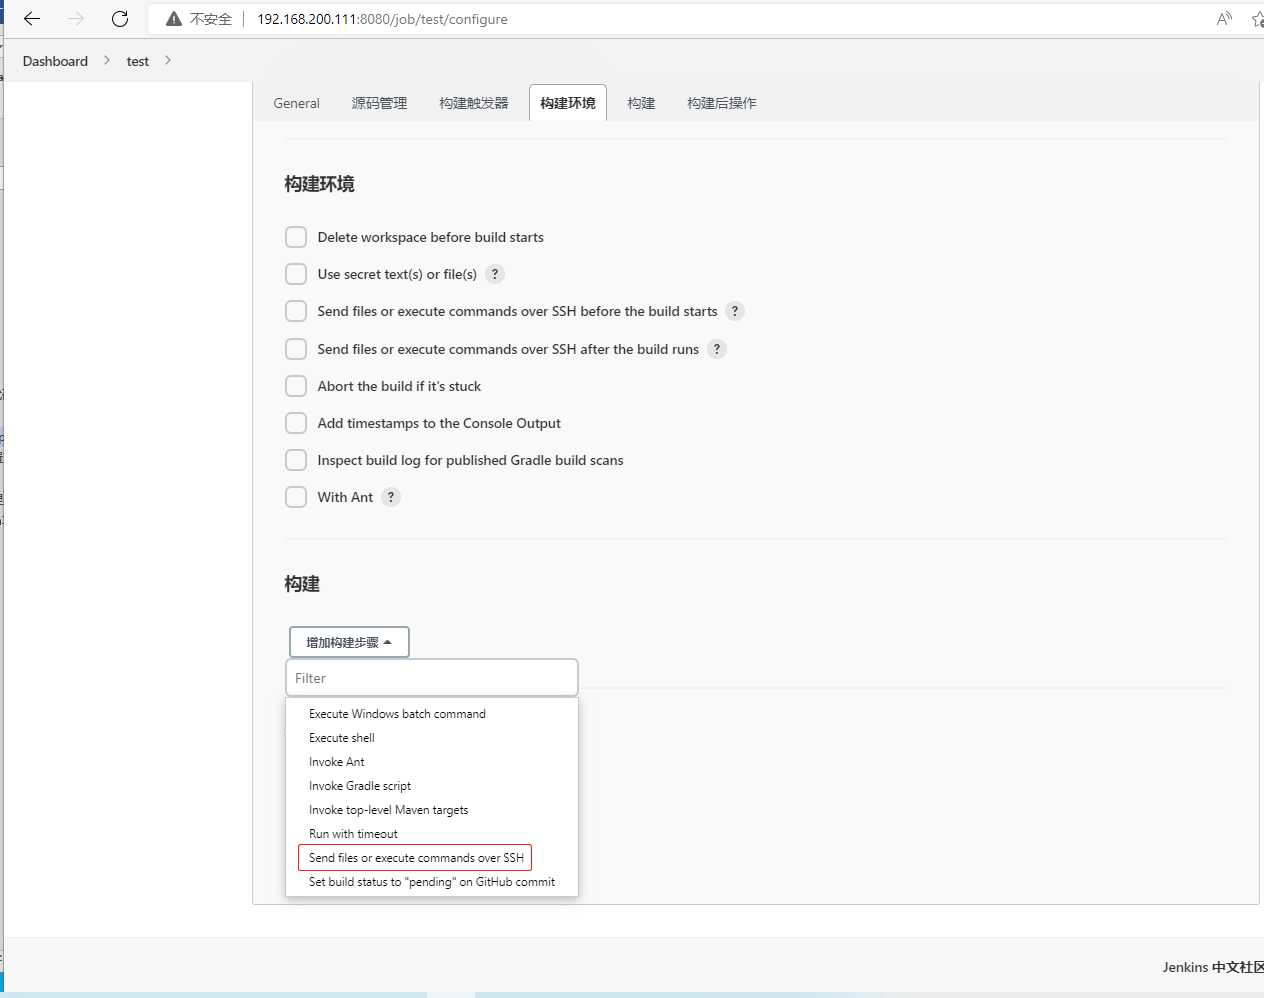This screenshot has height=998, width=1264.
Task: Open help for SSH after the build runs
Action: tap(717, 349)
